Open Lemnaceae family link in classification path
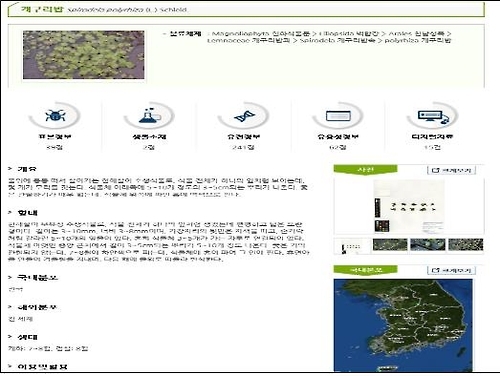The width and height of the screenshot is (500, 376). pos(249,40)
